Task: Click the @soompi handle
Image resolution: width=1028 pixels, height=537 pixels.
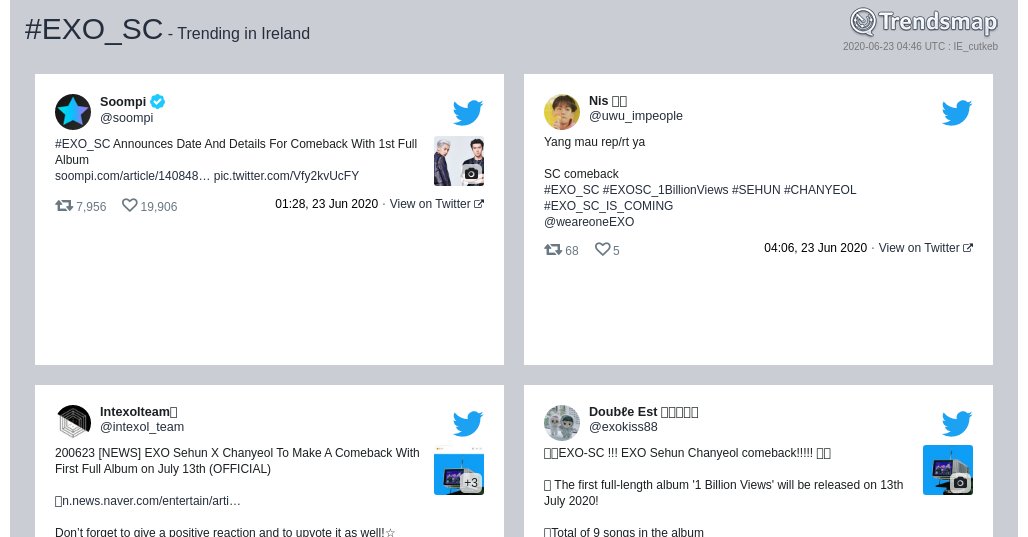Action: pyautogui.click(x=127, y=117)
